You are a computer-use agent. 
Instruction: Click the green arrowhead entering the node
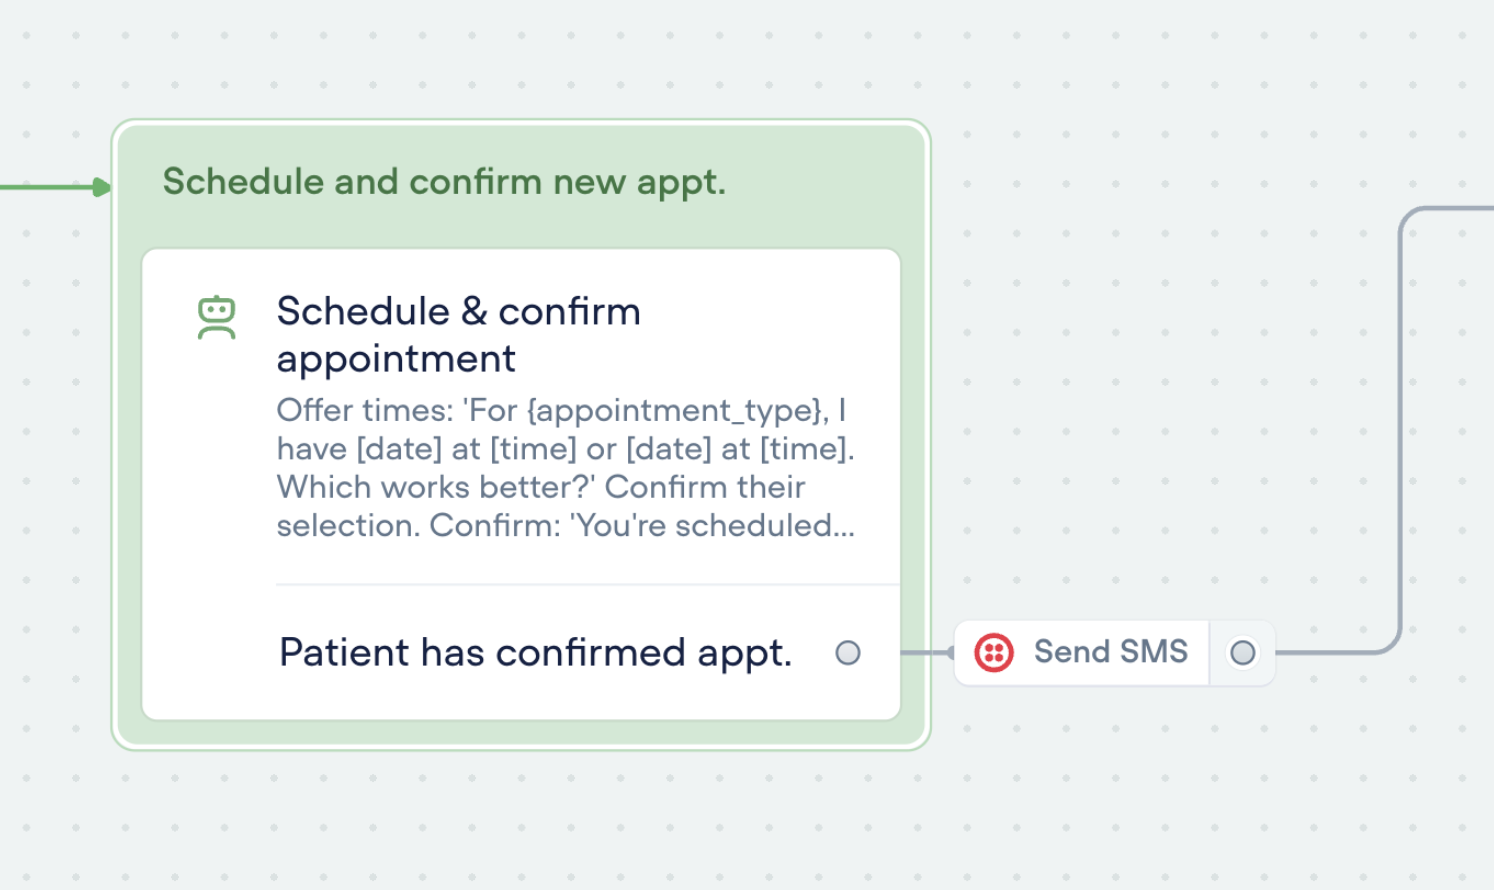pos(102,187)
